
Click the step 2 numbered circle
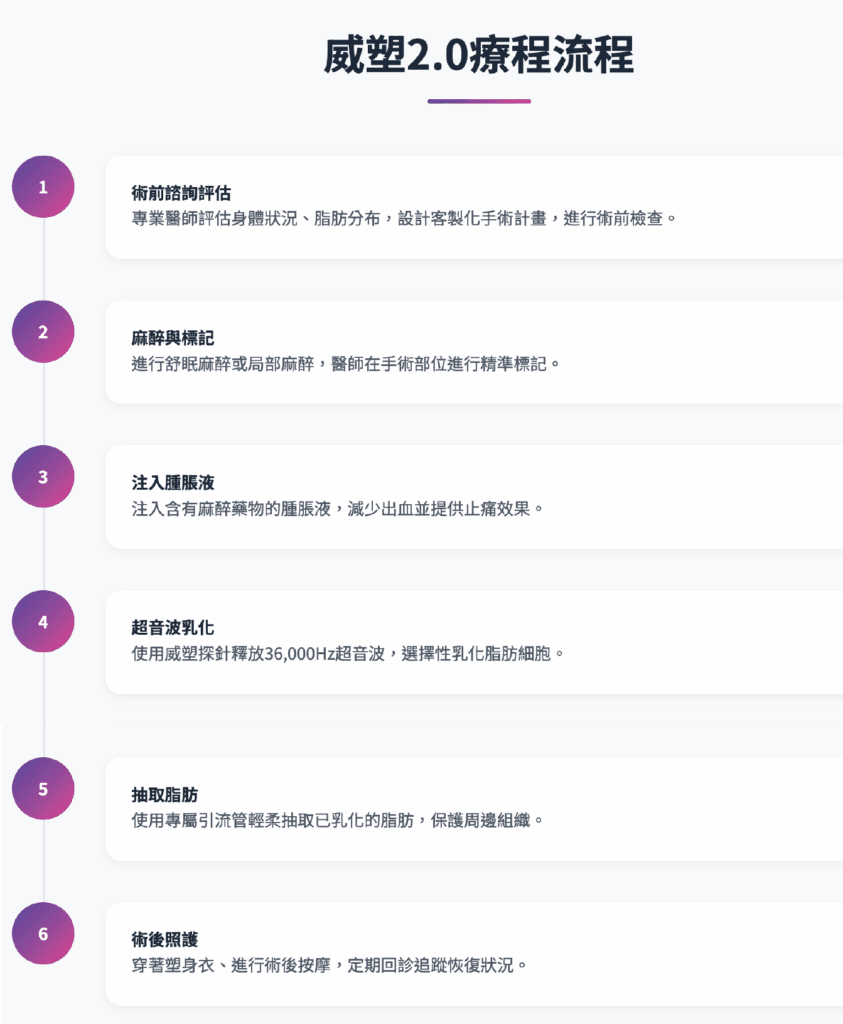43,332
